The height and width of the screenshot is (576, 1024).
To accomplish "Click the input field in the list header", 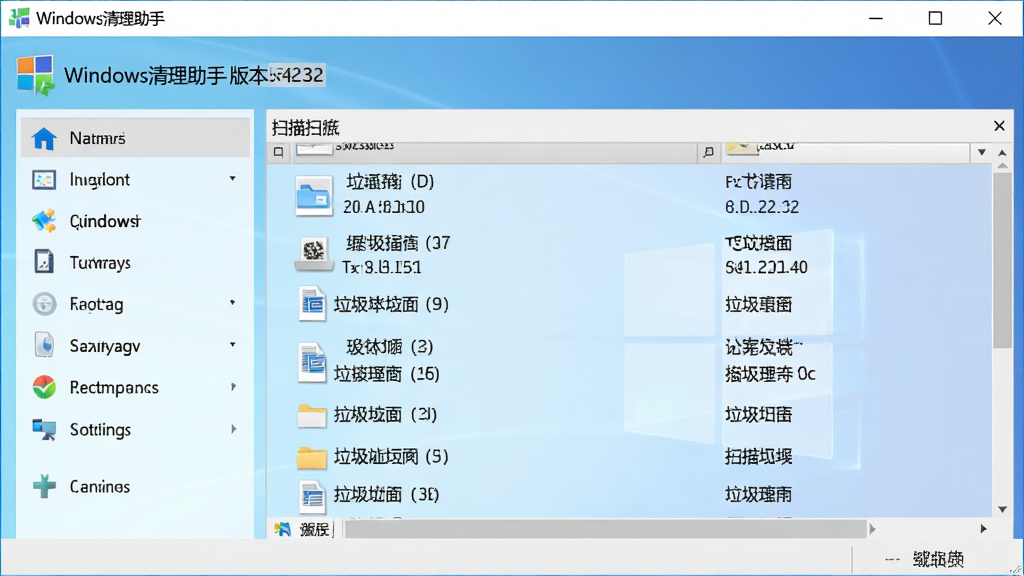I will click(495, 152).
